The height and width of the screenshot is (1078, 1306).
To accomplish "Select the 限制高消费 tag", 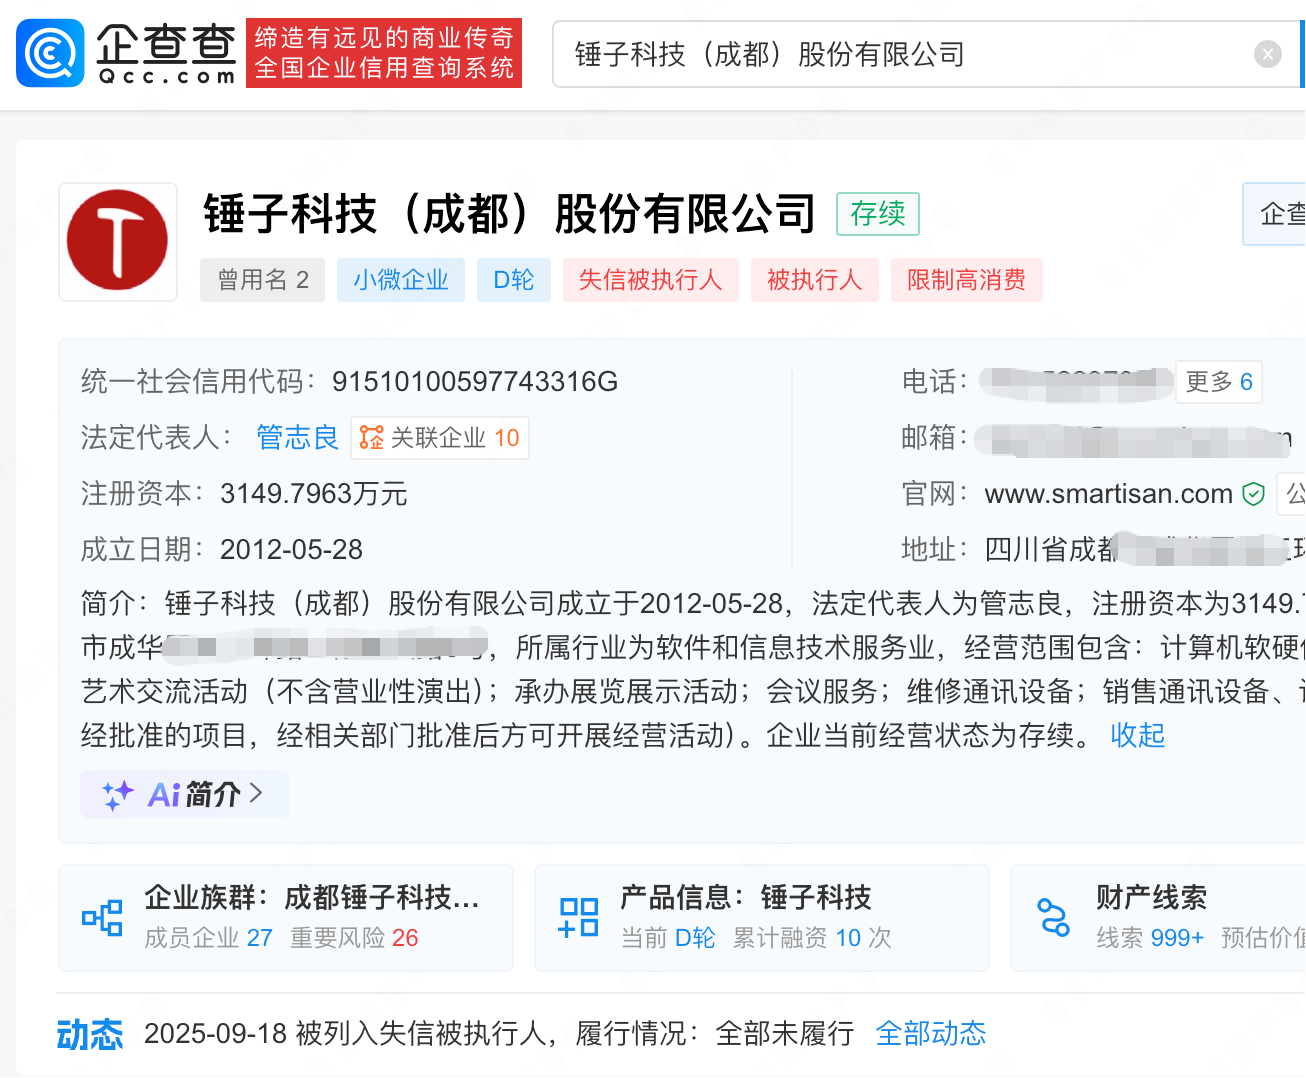I will coord(966,280).
